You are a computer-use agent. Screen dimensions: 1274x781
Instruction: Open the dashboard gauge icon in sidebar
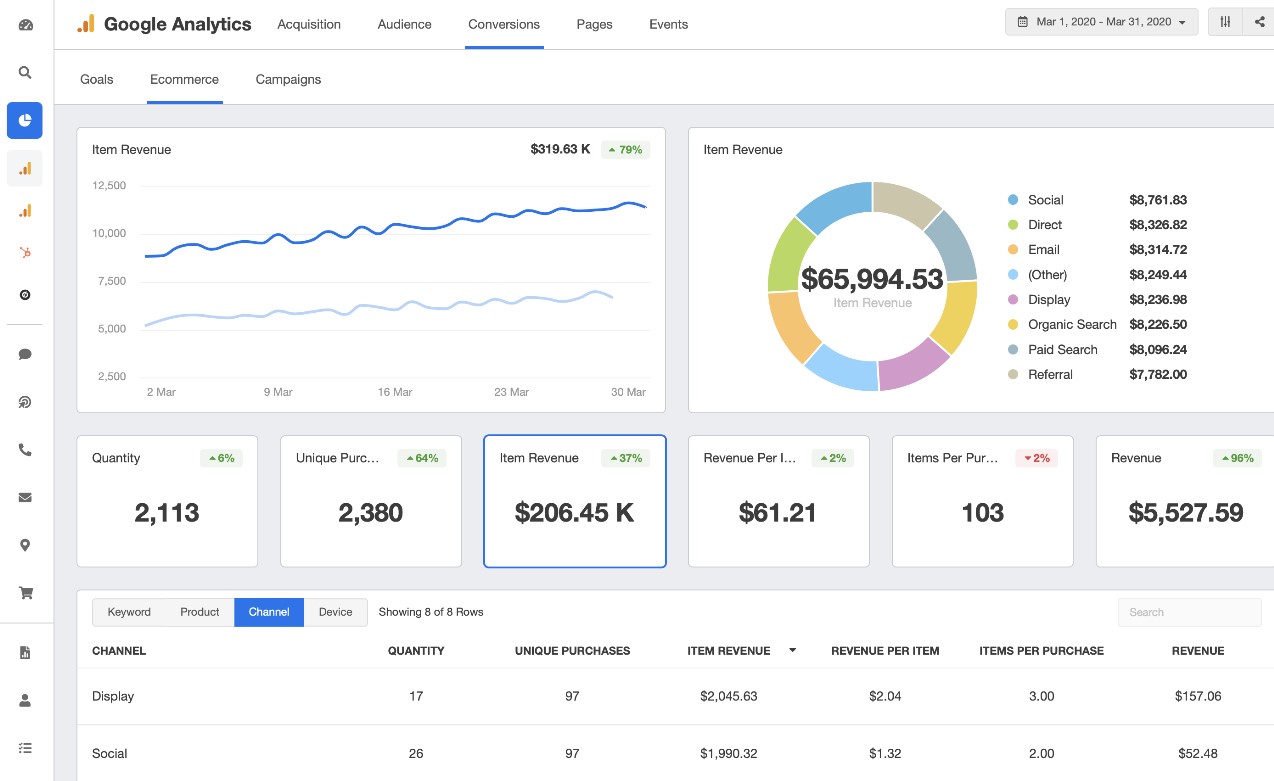[x=25, y=25]
